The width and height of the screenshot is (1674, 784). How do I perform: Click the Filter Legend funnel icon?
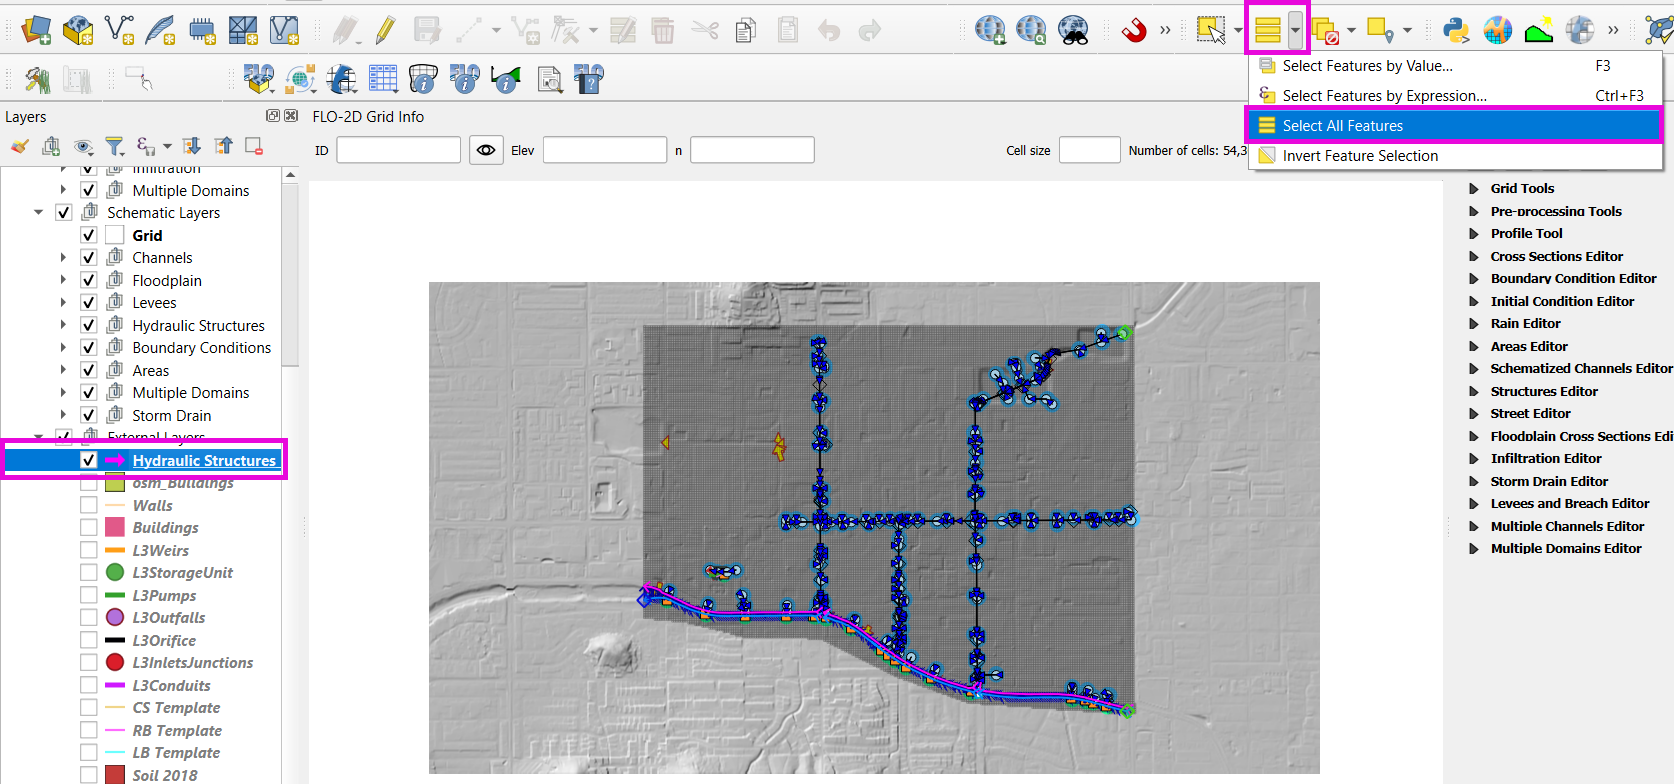[x=115, y=147]
